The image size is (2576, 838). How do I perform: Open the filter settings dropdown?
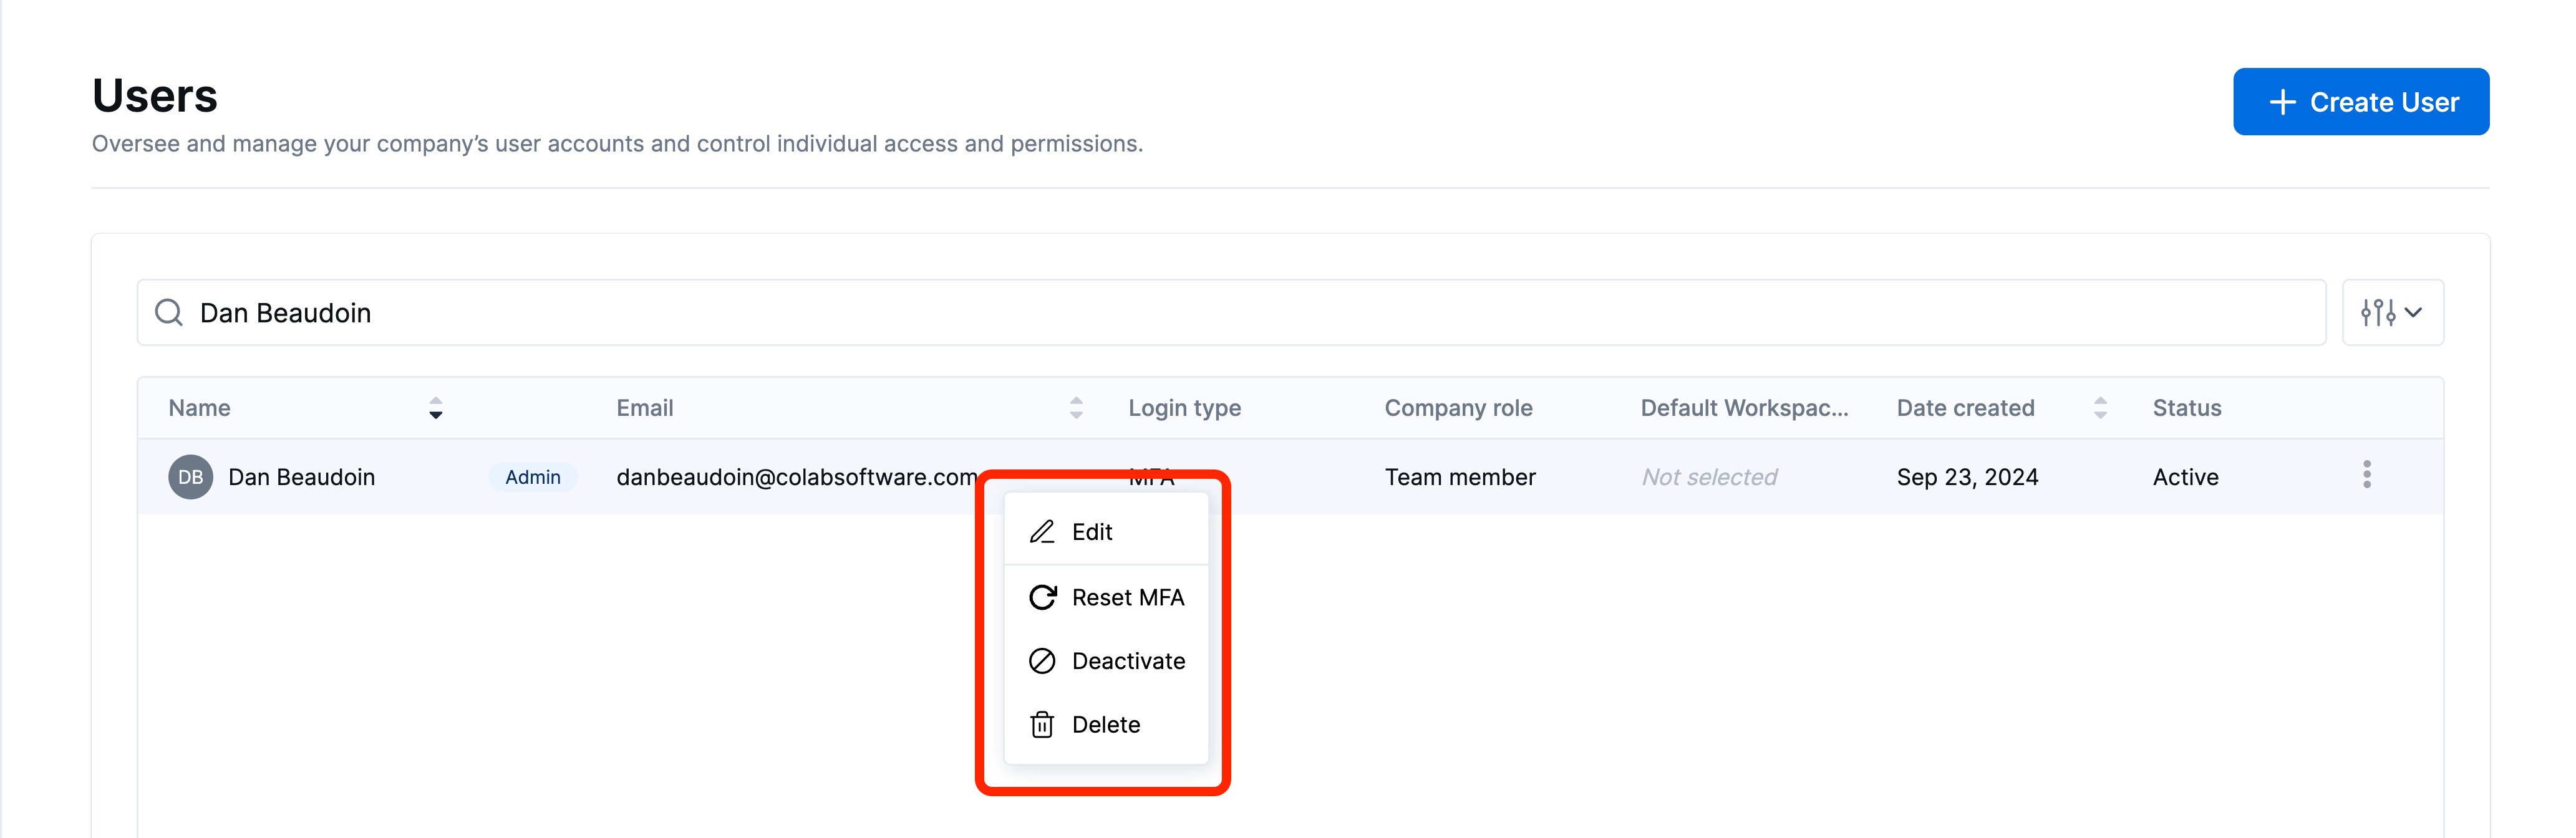click(2392, 313)
